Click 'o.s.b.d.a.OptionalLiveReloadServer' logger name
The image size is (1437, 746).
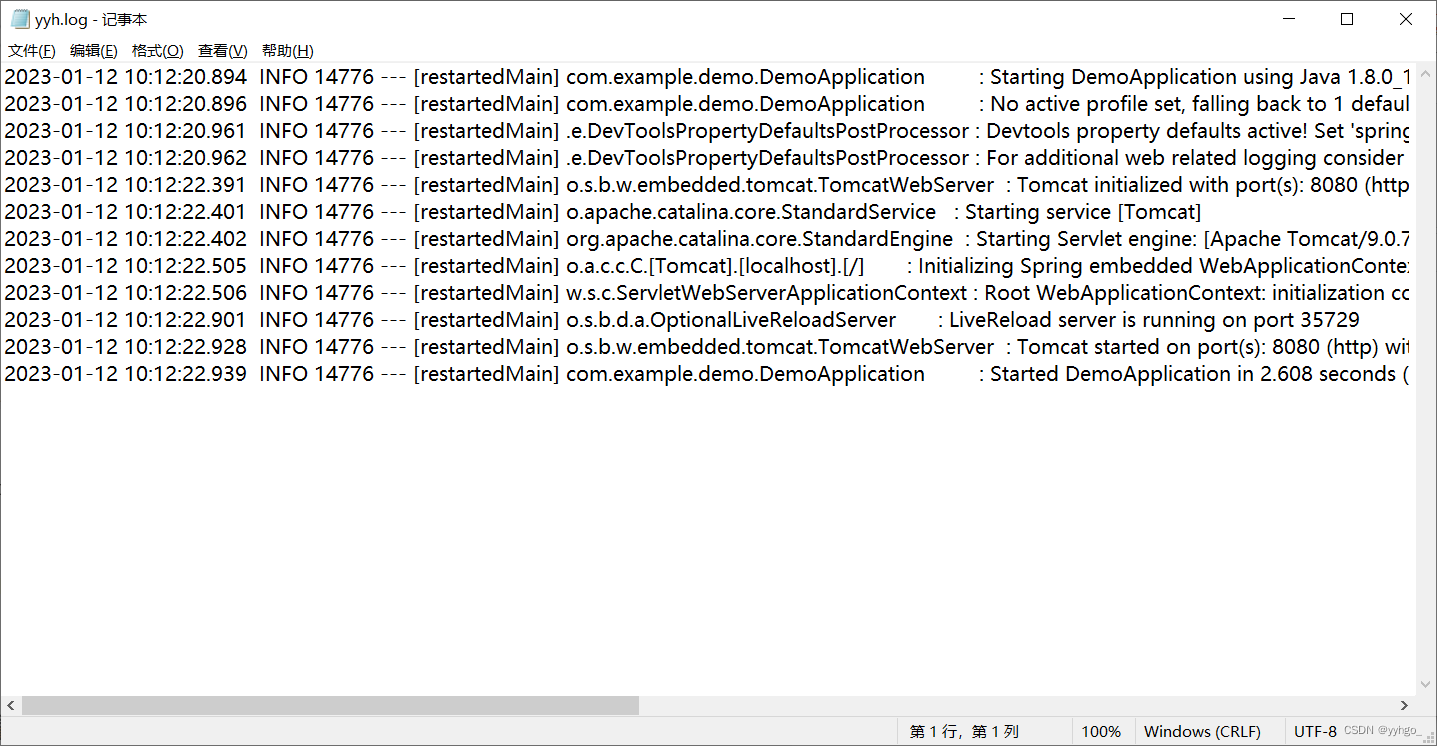point(731,320)
